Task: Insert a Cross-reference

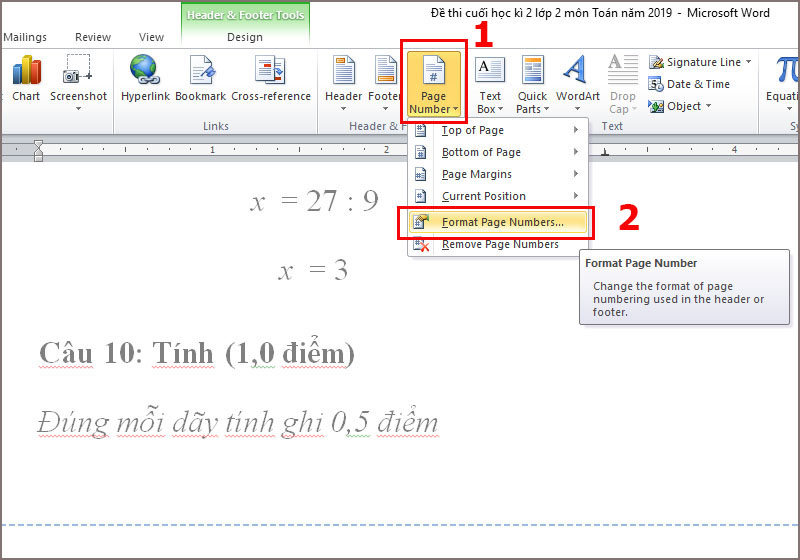Action: click(x=271, y=79)
